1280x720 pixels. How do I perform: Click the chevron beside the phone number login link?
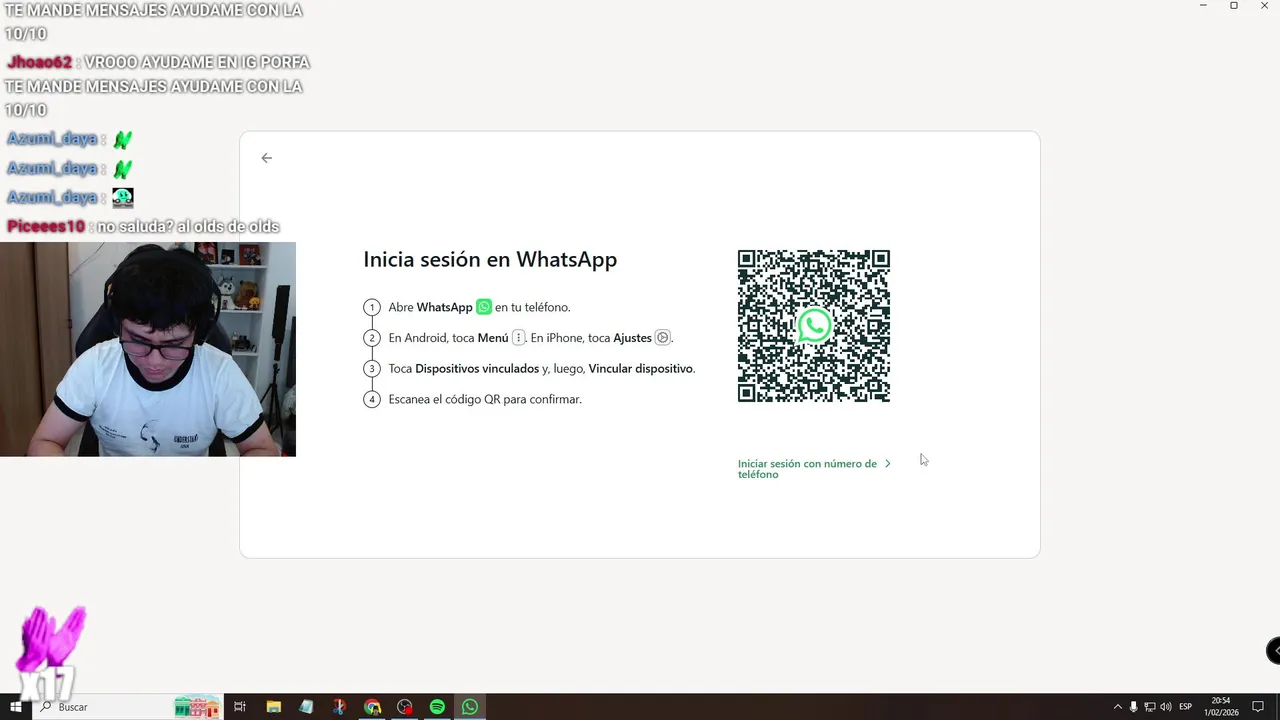click(x=888, y=464)
